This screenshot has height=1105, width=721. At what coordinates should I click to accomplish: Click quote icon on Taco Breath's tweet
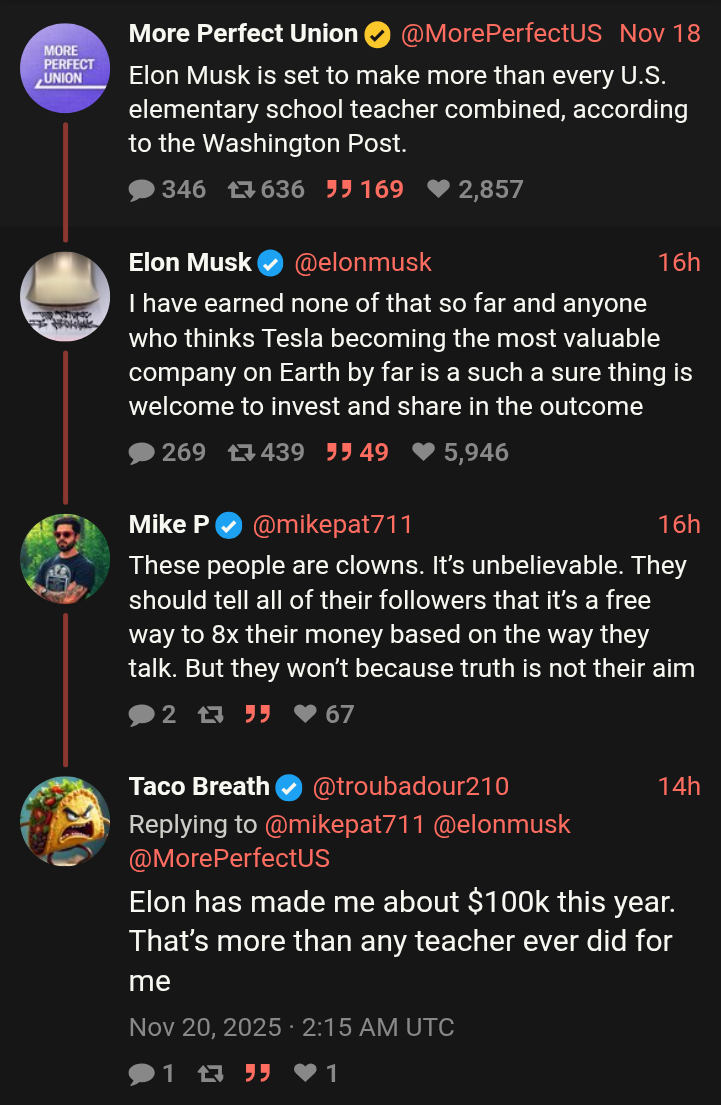coord(258,1074)
